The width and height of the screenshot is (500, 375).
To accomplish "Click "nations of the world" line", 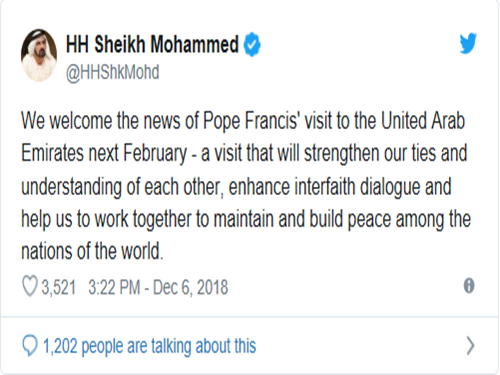I will (x=92, y=251).
